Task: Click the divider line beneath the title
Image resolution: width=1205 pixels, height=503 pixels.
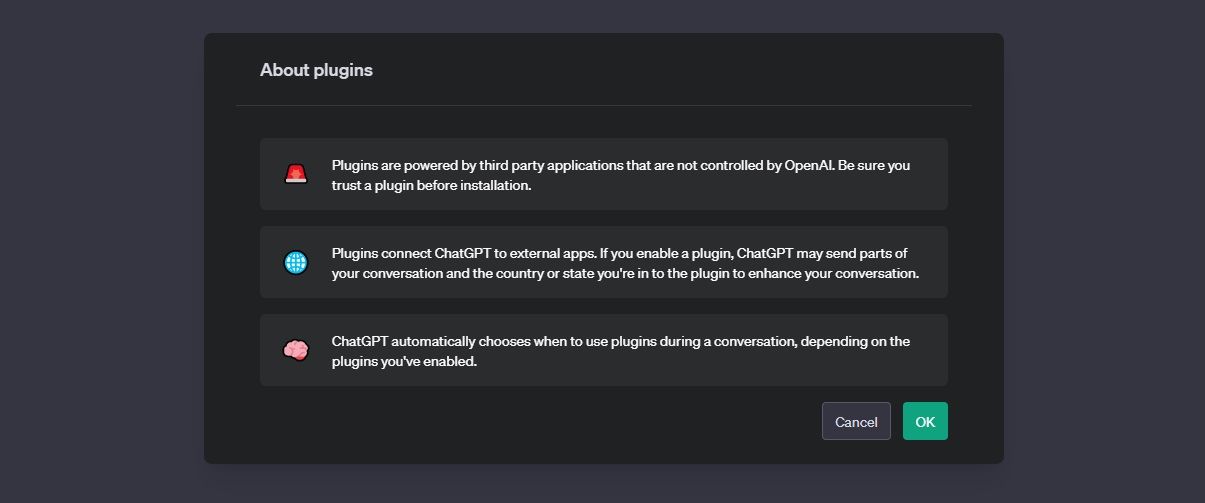Action: (x=603, y=105)
